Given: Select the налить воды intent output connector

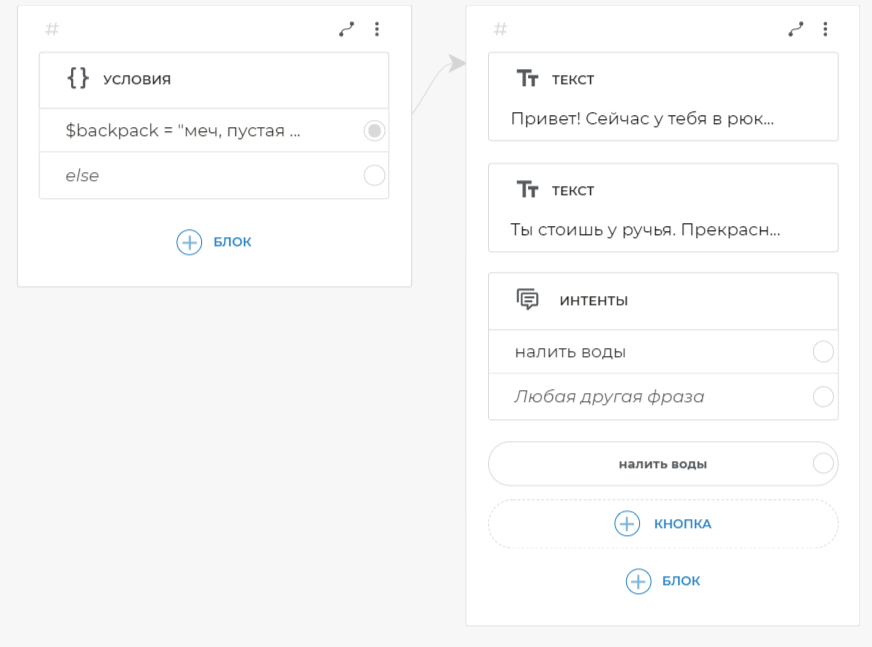Looking at the screenshot, I should [x=823, y=352].
